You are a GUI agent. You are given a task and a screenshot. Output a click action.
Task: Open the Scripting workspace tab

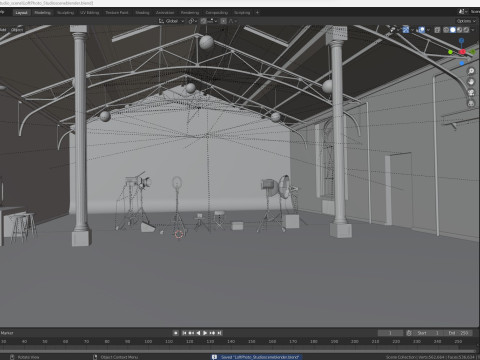click(242, 13)
